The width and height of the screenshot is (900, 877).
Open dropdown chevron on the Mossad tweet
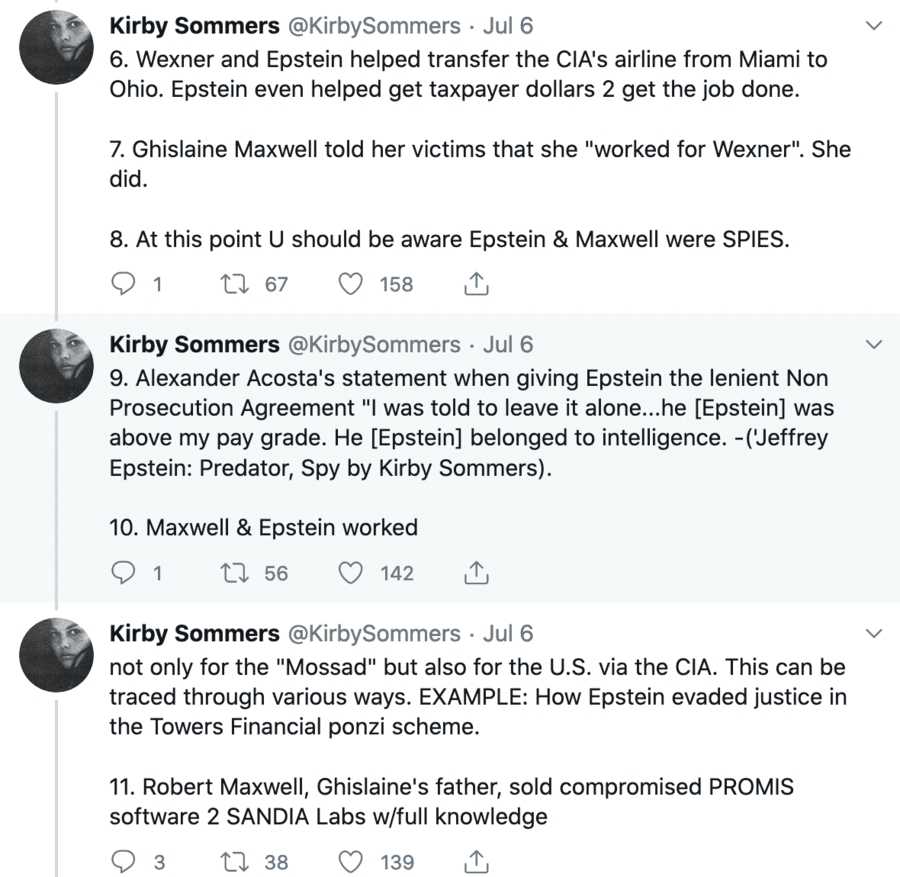pos(874,634)
